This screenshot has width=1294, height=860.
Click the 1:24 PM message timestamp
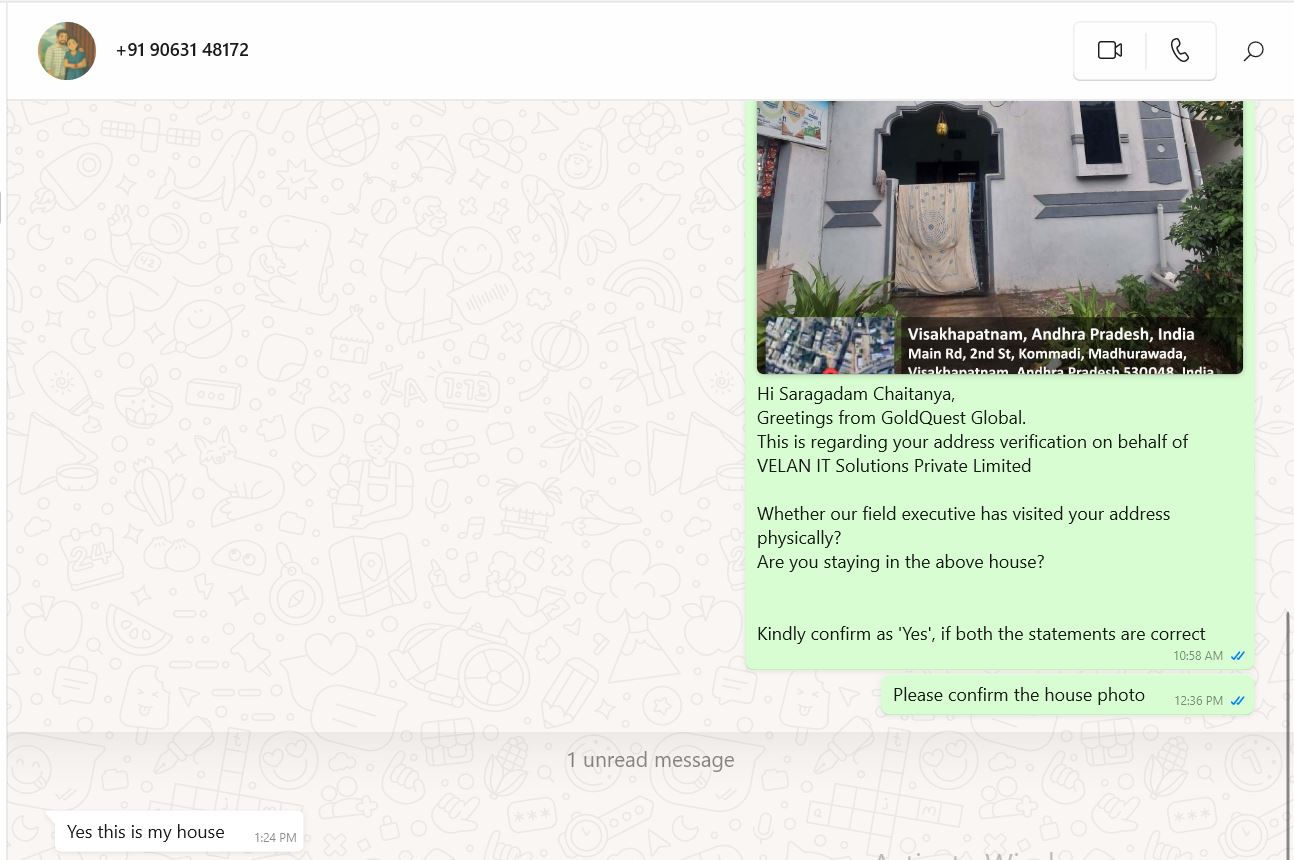[x=275, y=838]
